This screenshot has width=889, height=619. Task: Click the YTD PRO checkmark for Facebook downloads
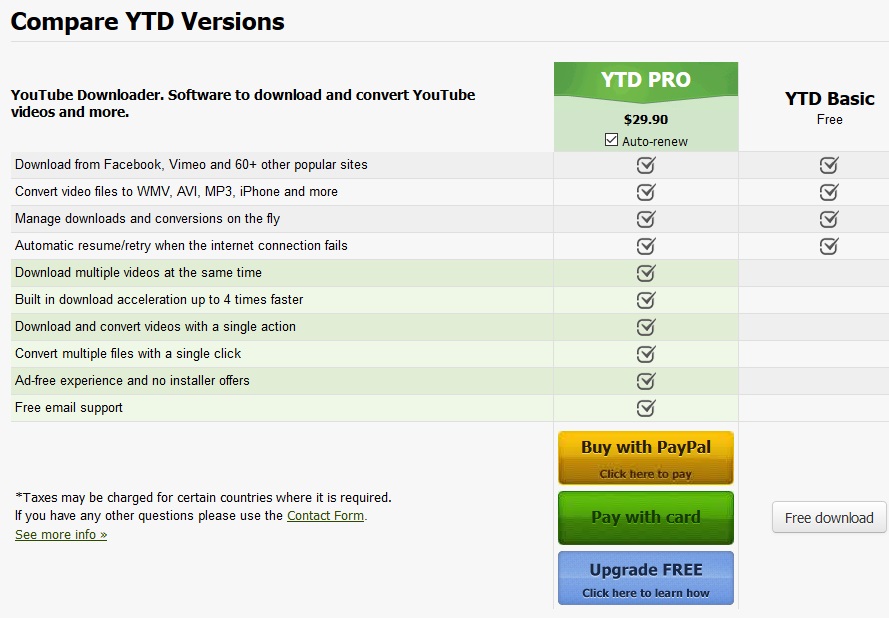(645, 164)
